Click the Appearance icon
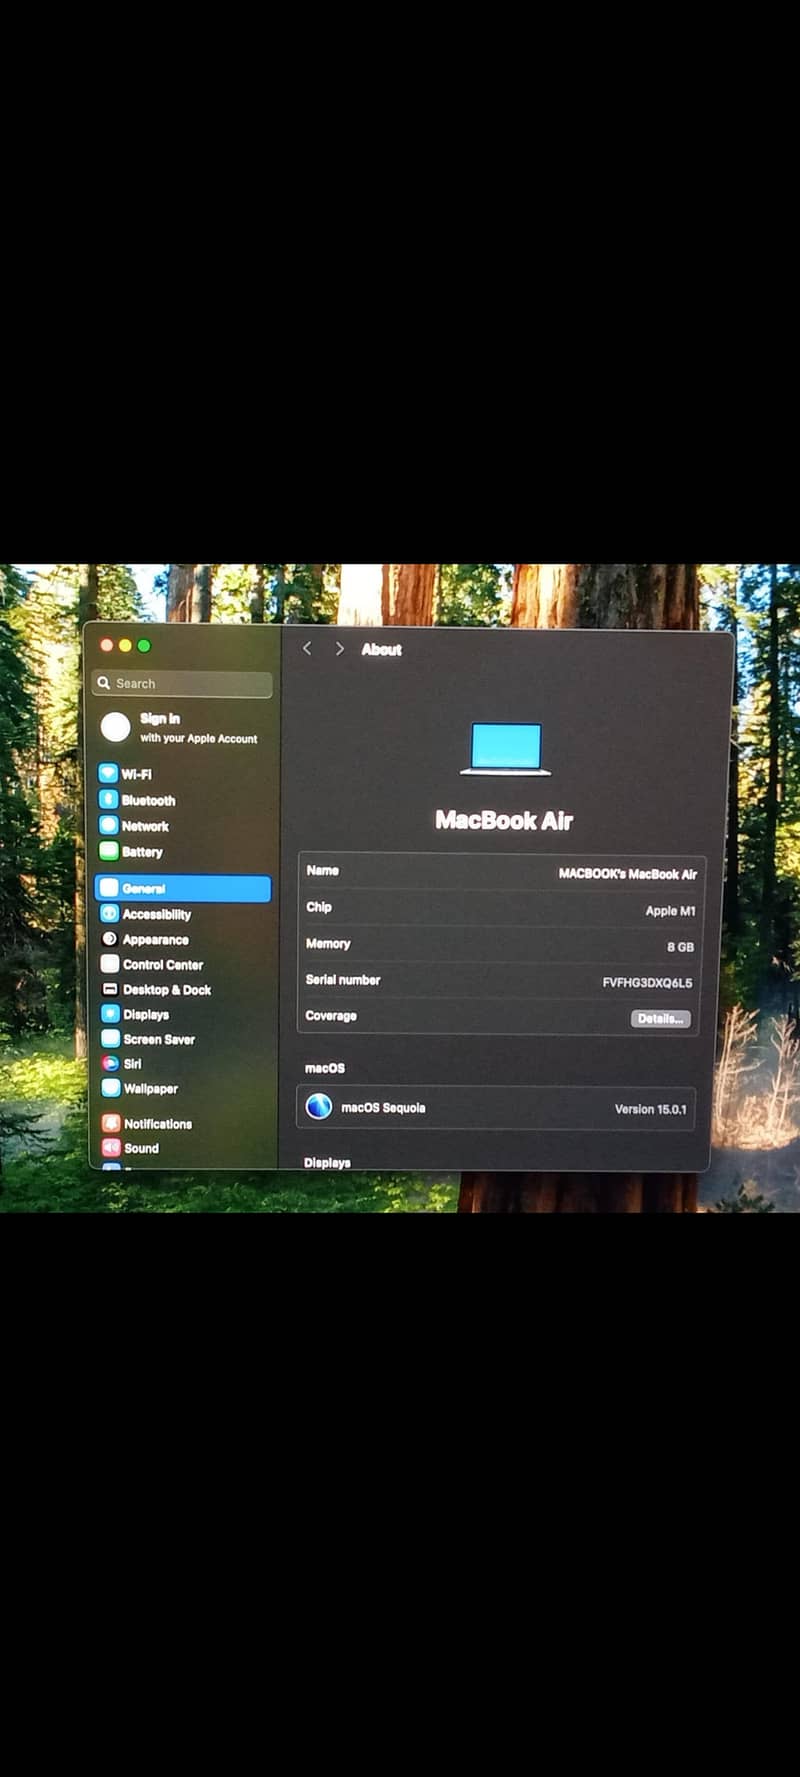The image size is (800, 1777). [x=109, y=938]
